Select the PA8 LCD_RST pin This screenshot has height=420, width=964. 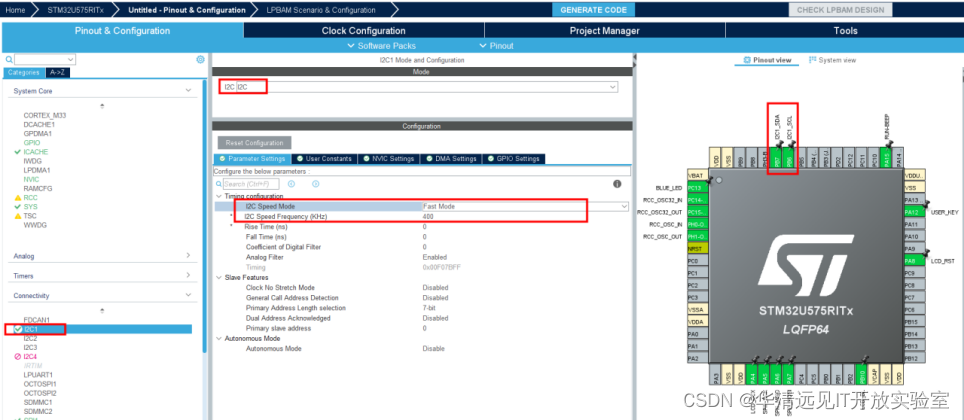(912, 261)
